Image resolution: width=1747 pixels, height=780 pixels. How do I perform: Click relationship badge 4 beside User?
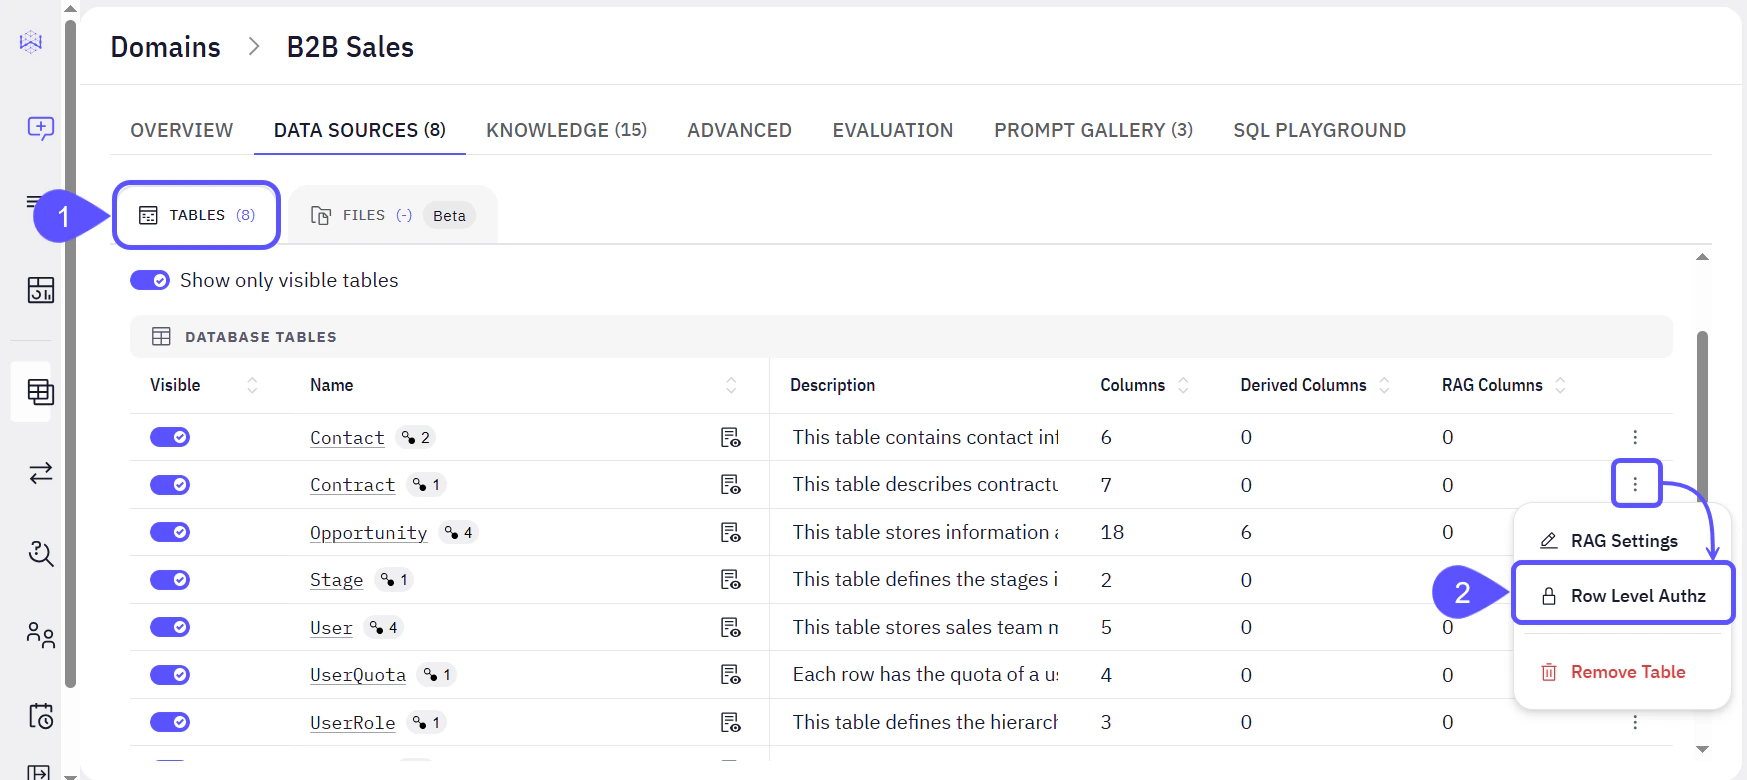[x=383, y=627]
